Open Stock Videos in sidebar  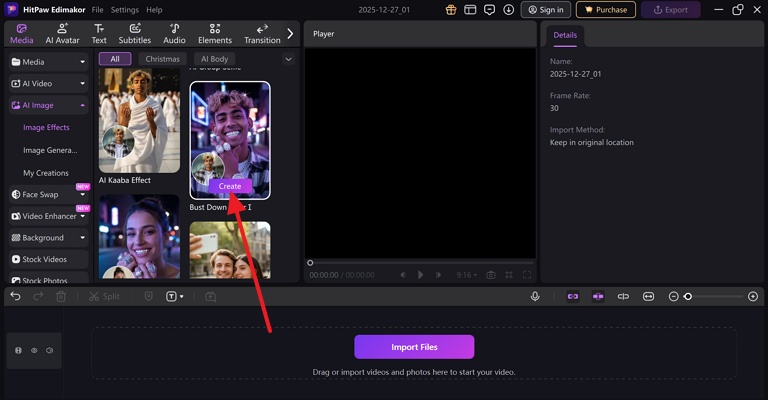[48, 259]
